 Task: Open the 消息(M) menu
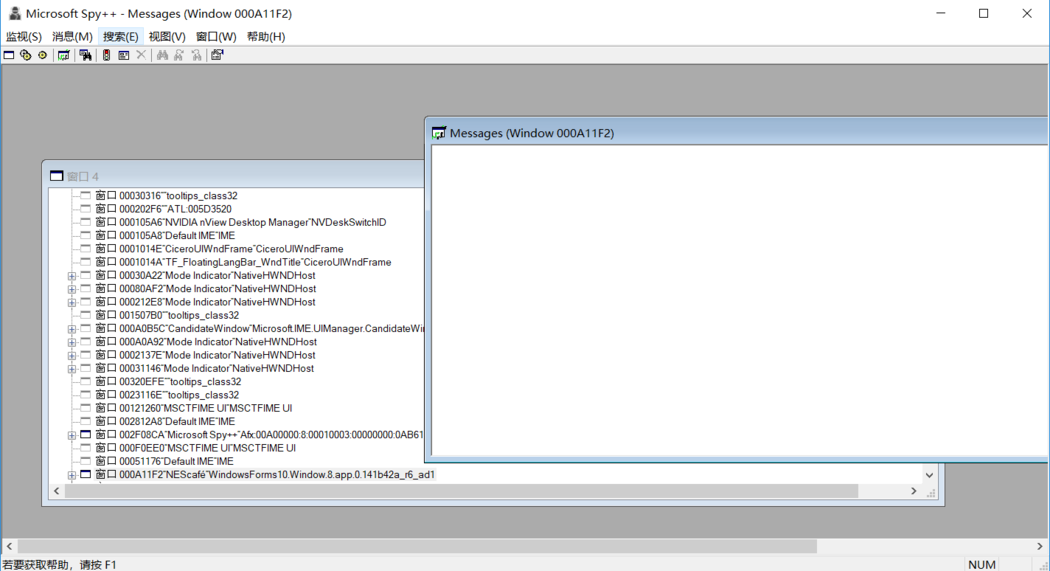(72, 37)
